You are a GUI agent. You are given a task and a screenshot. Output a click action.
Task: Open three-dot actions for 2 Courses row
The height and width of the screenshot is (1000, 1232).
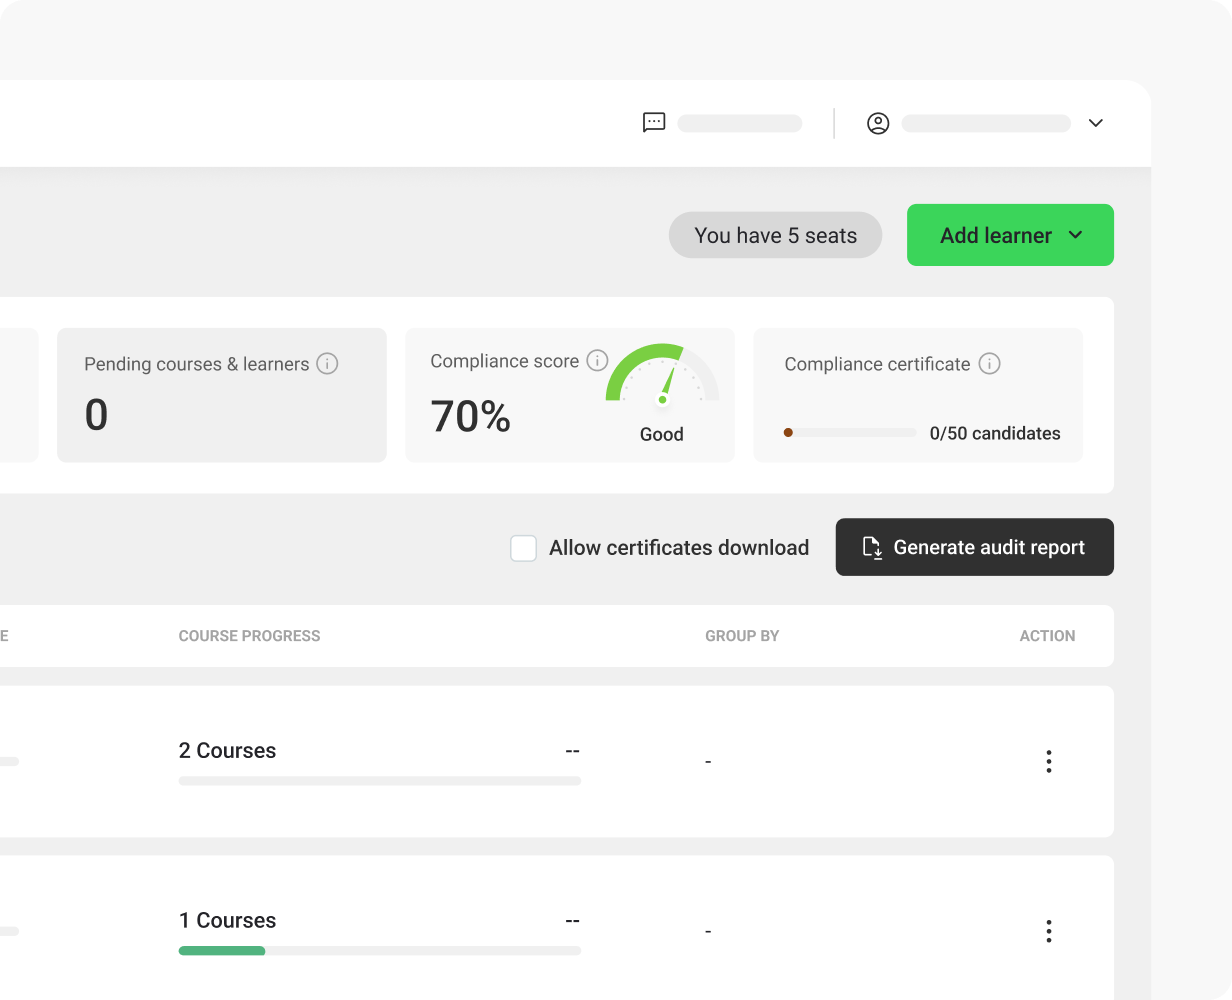[1048, 761]
